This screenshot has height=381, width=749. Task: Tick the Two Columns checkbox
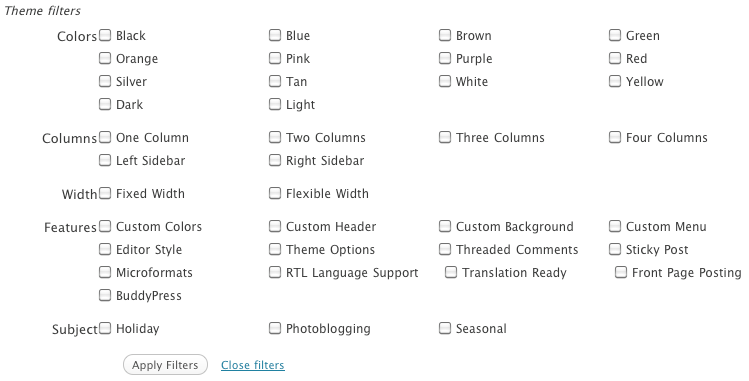275,137
